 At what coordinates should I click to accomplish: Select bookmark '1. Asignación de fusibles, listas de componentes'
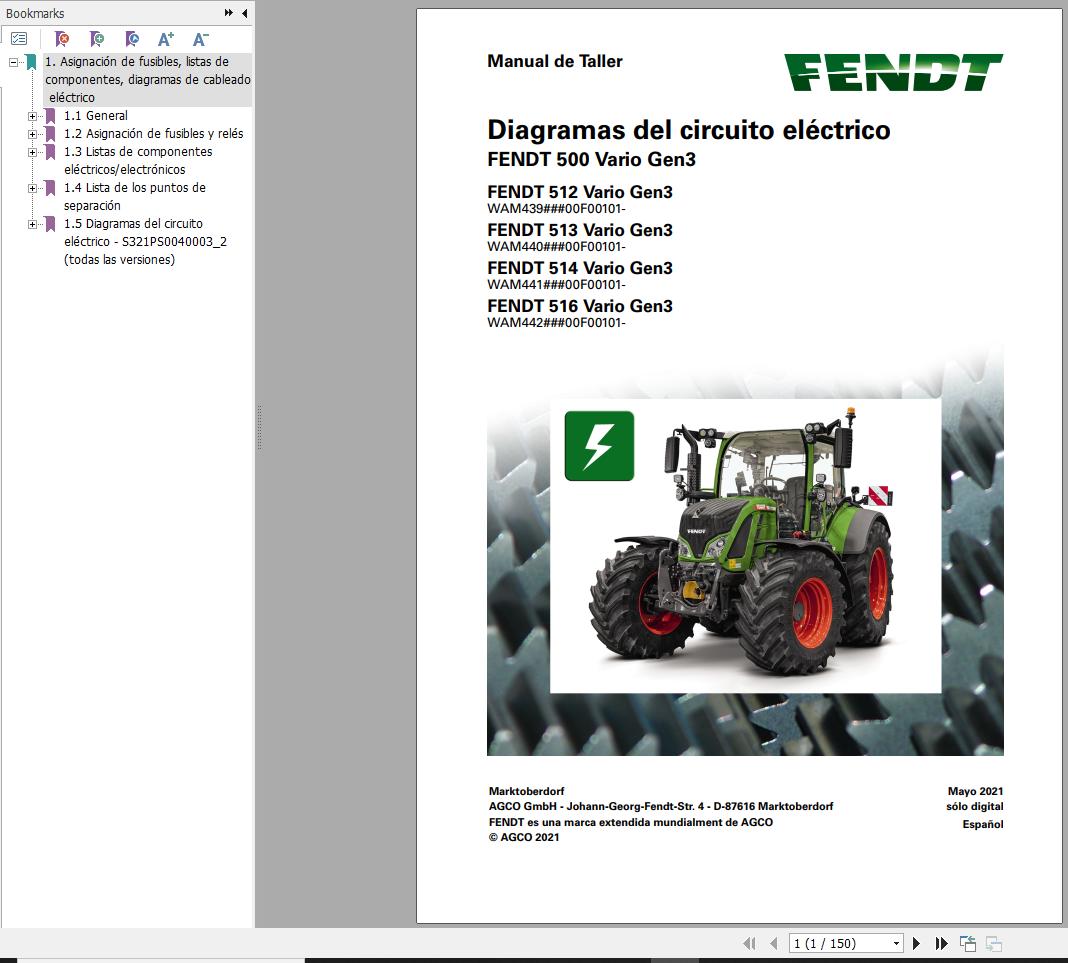147,80
